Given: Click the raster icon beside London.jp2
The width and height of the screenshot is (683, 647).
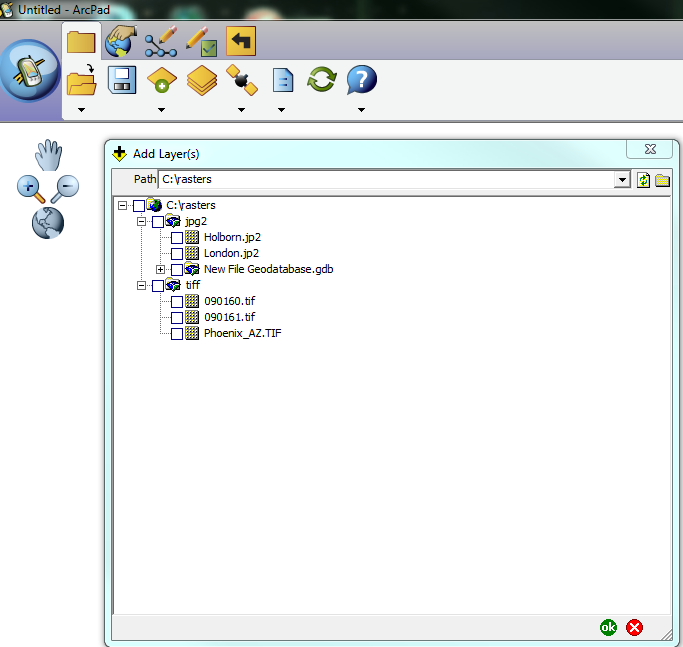Looking at the screenshot, I should [x=192, y=253].
